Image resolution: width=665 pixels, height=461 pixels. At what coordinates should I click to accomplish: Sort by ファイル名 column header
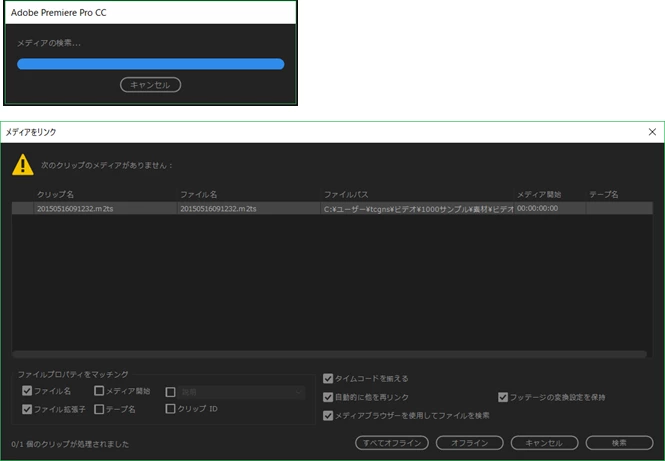(198, 194)
